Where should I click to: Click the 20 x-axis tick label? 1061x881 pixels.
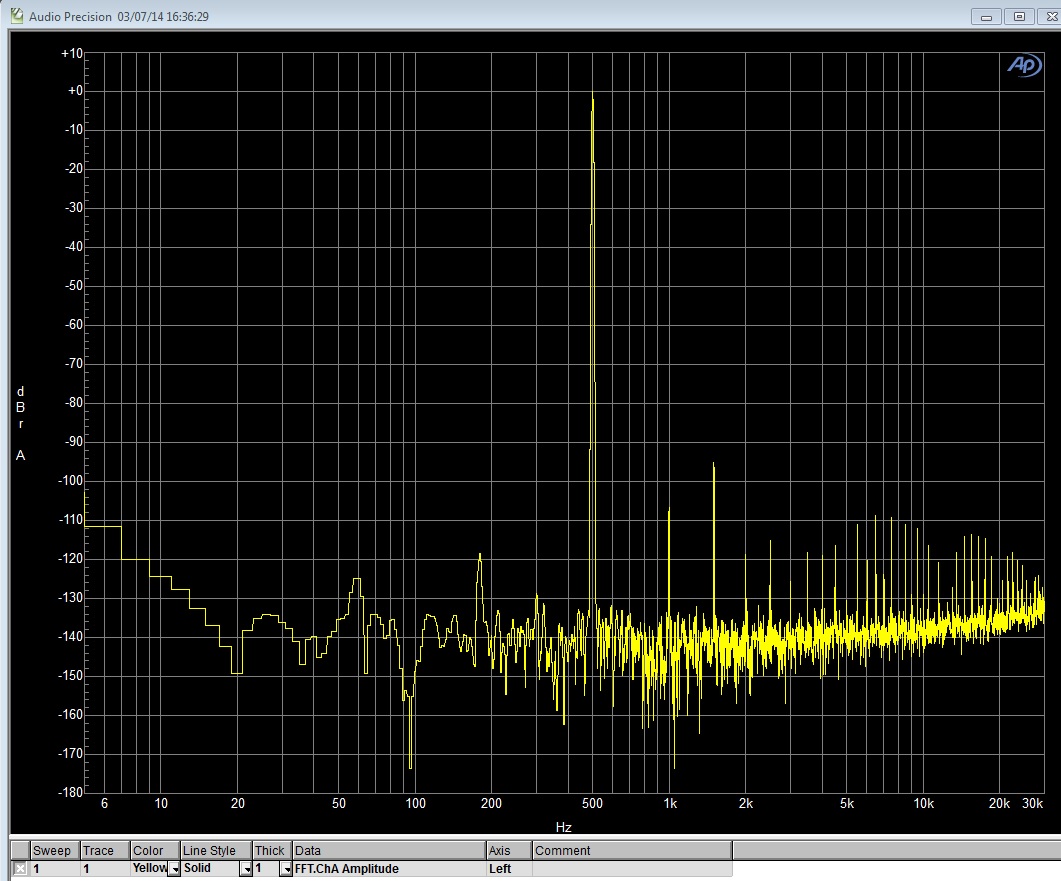238,803
